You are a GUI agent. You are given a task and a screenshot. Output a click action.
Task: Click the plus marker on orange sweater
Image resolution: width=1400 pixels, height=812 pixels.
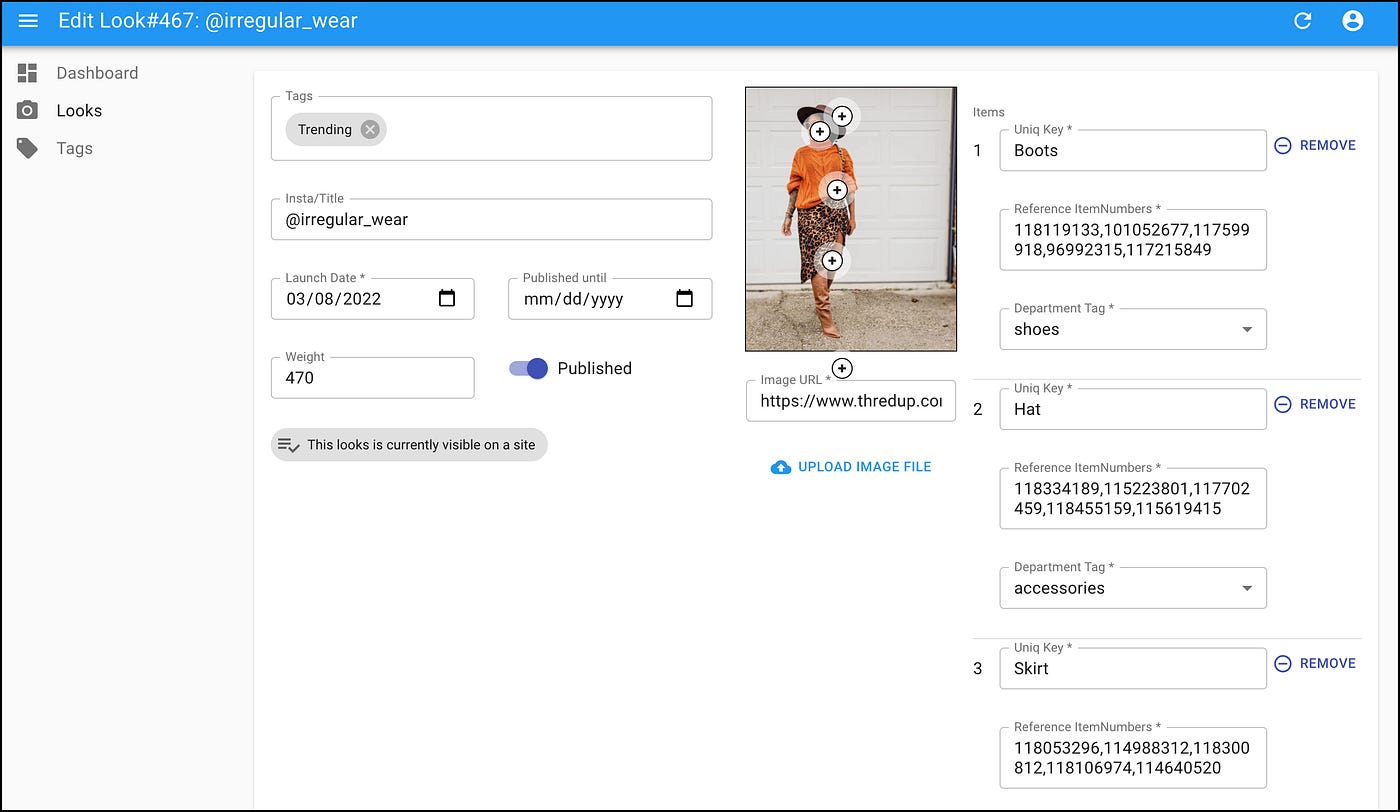(837, 190)
